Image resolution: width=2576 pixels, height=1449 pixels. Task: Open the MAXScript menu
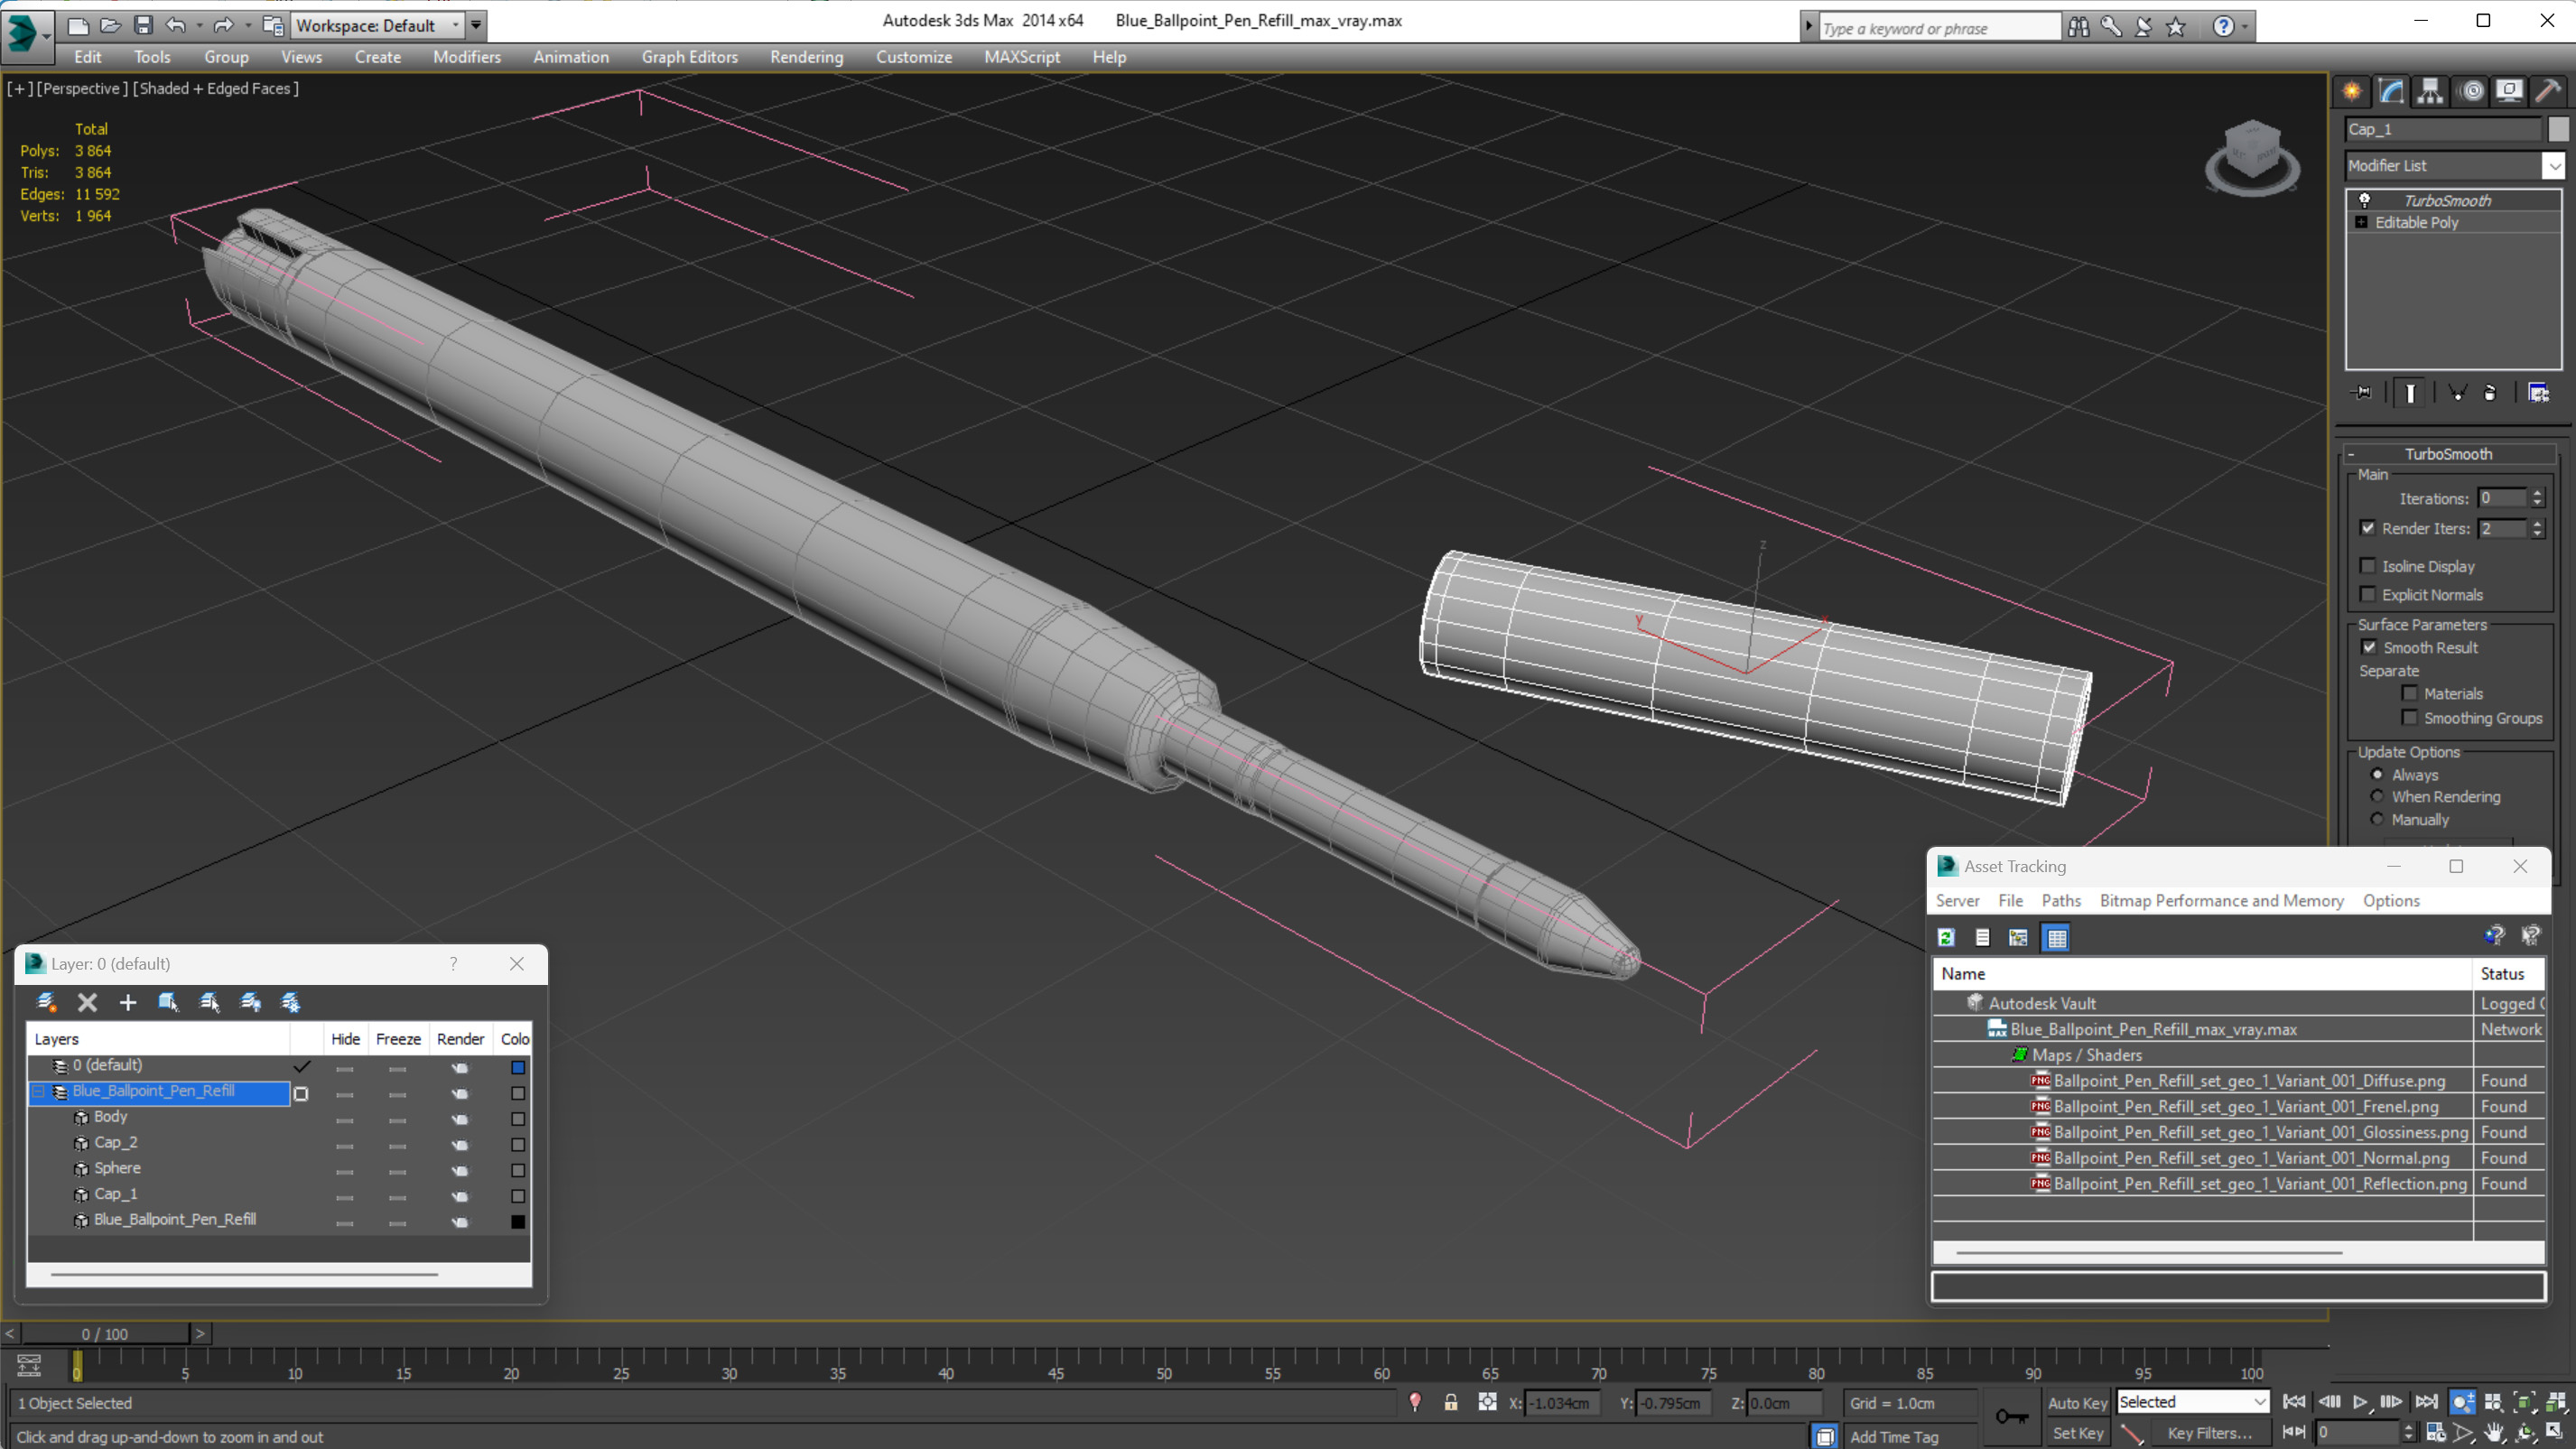click(x=1022, y=57)
